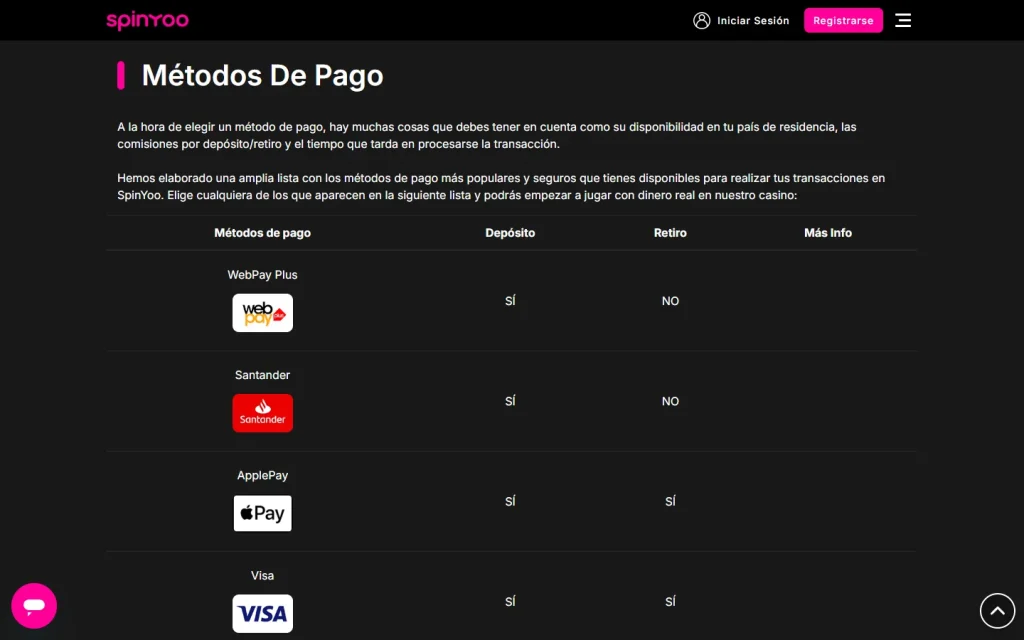Viewport: 1024px width, 640px height.
Task: Click the WebPay Plus label
Action: click(x=263, y=275)
